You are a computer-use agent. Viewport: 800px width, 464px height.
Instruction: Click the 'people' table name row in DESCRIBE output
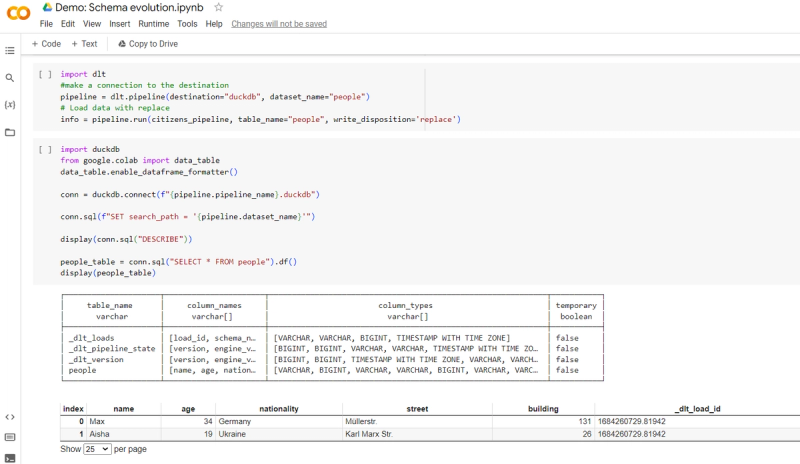[x=82, y=370]
